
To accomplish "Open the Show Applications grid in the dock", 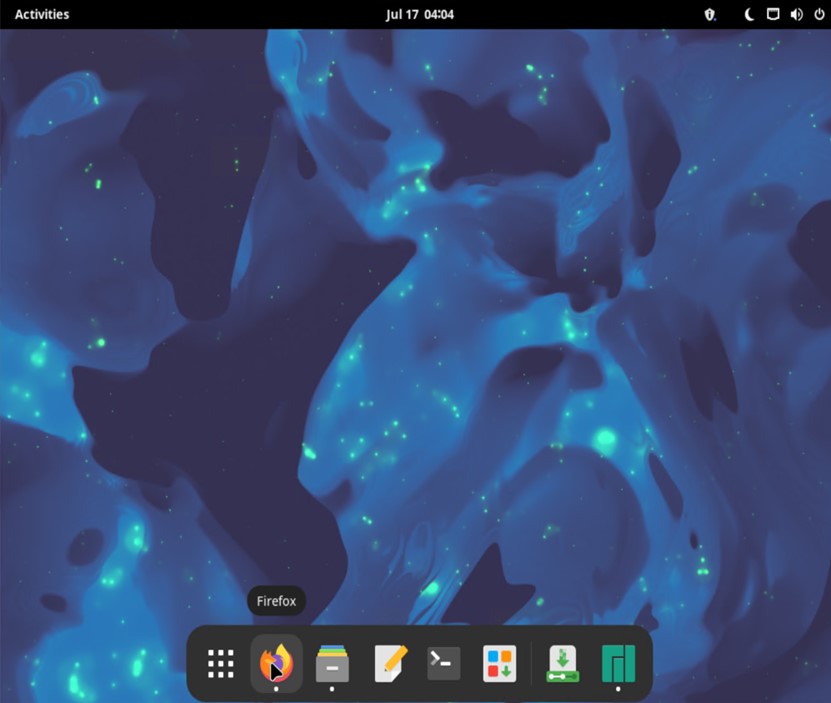I will coord(220,663).
